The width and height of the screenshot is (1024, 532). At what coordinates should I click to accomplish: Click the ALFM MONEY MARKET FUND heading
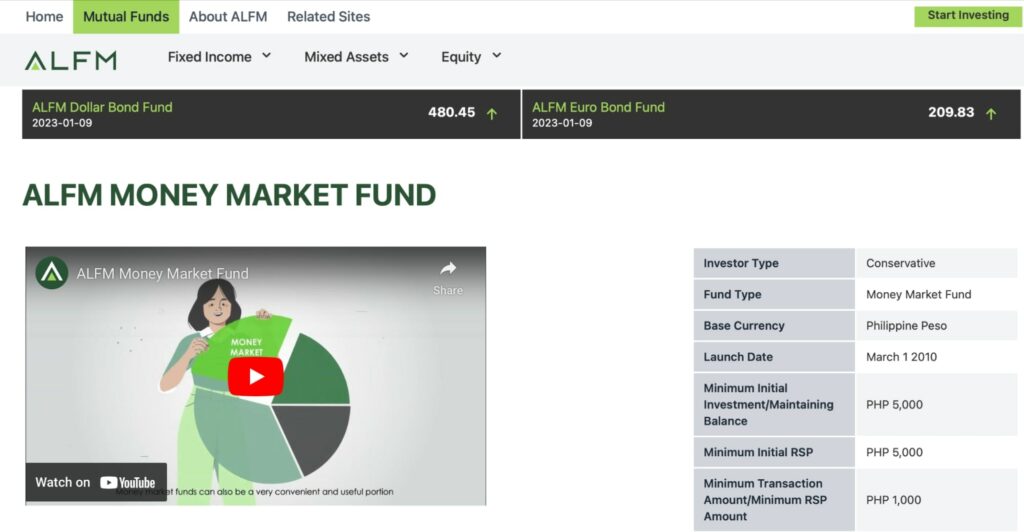pos(229,195)
